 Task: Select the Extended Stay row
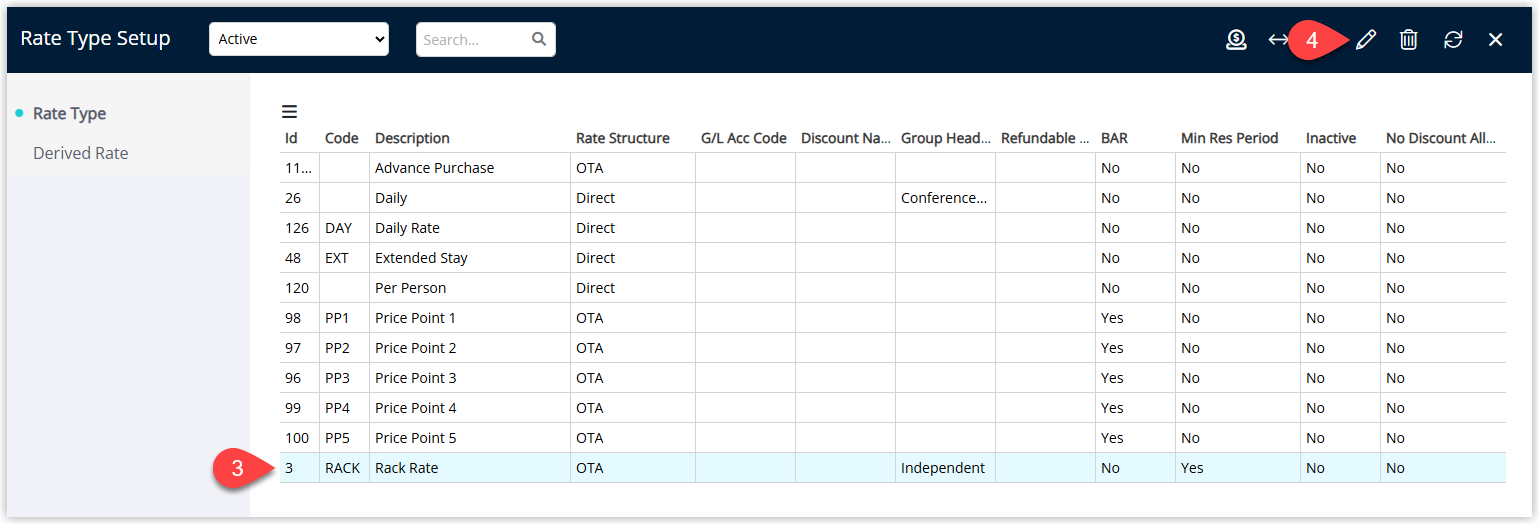[x=892, y=258]
